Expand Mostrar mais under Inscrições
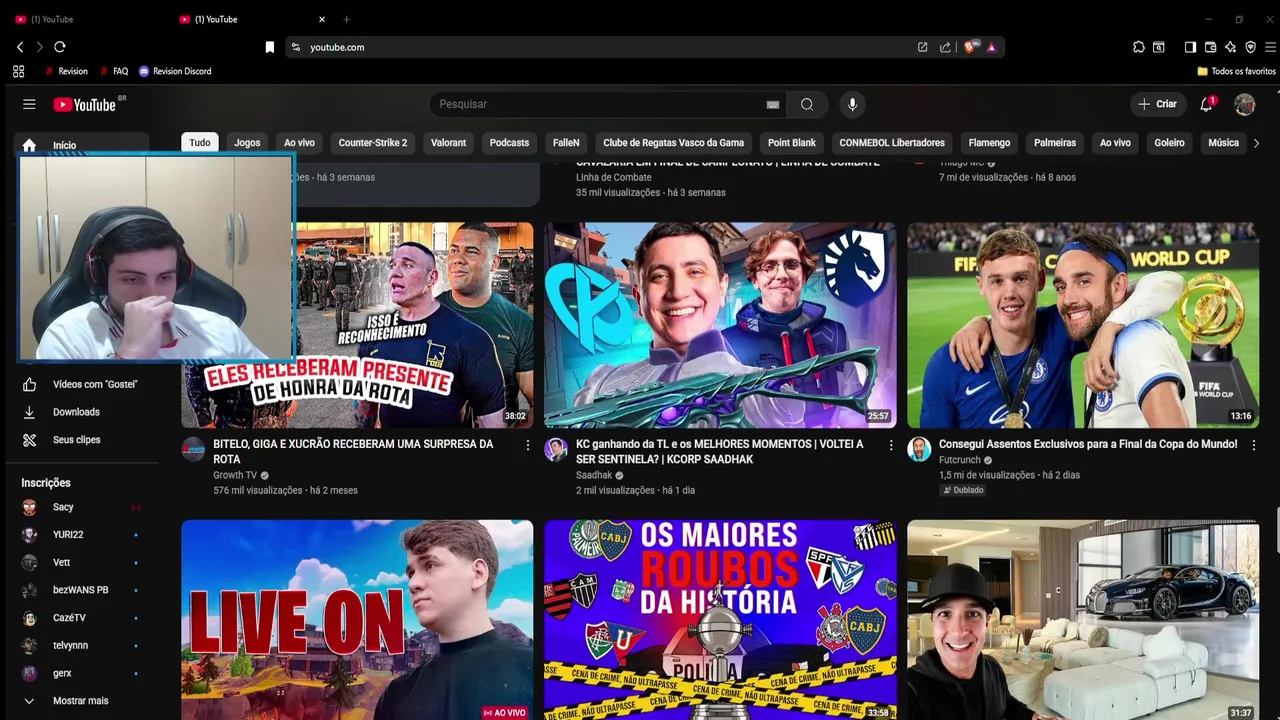This screenshot has height=720, width=1280. click(82, 701)
